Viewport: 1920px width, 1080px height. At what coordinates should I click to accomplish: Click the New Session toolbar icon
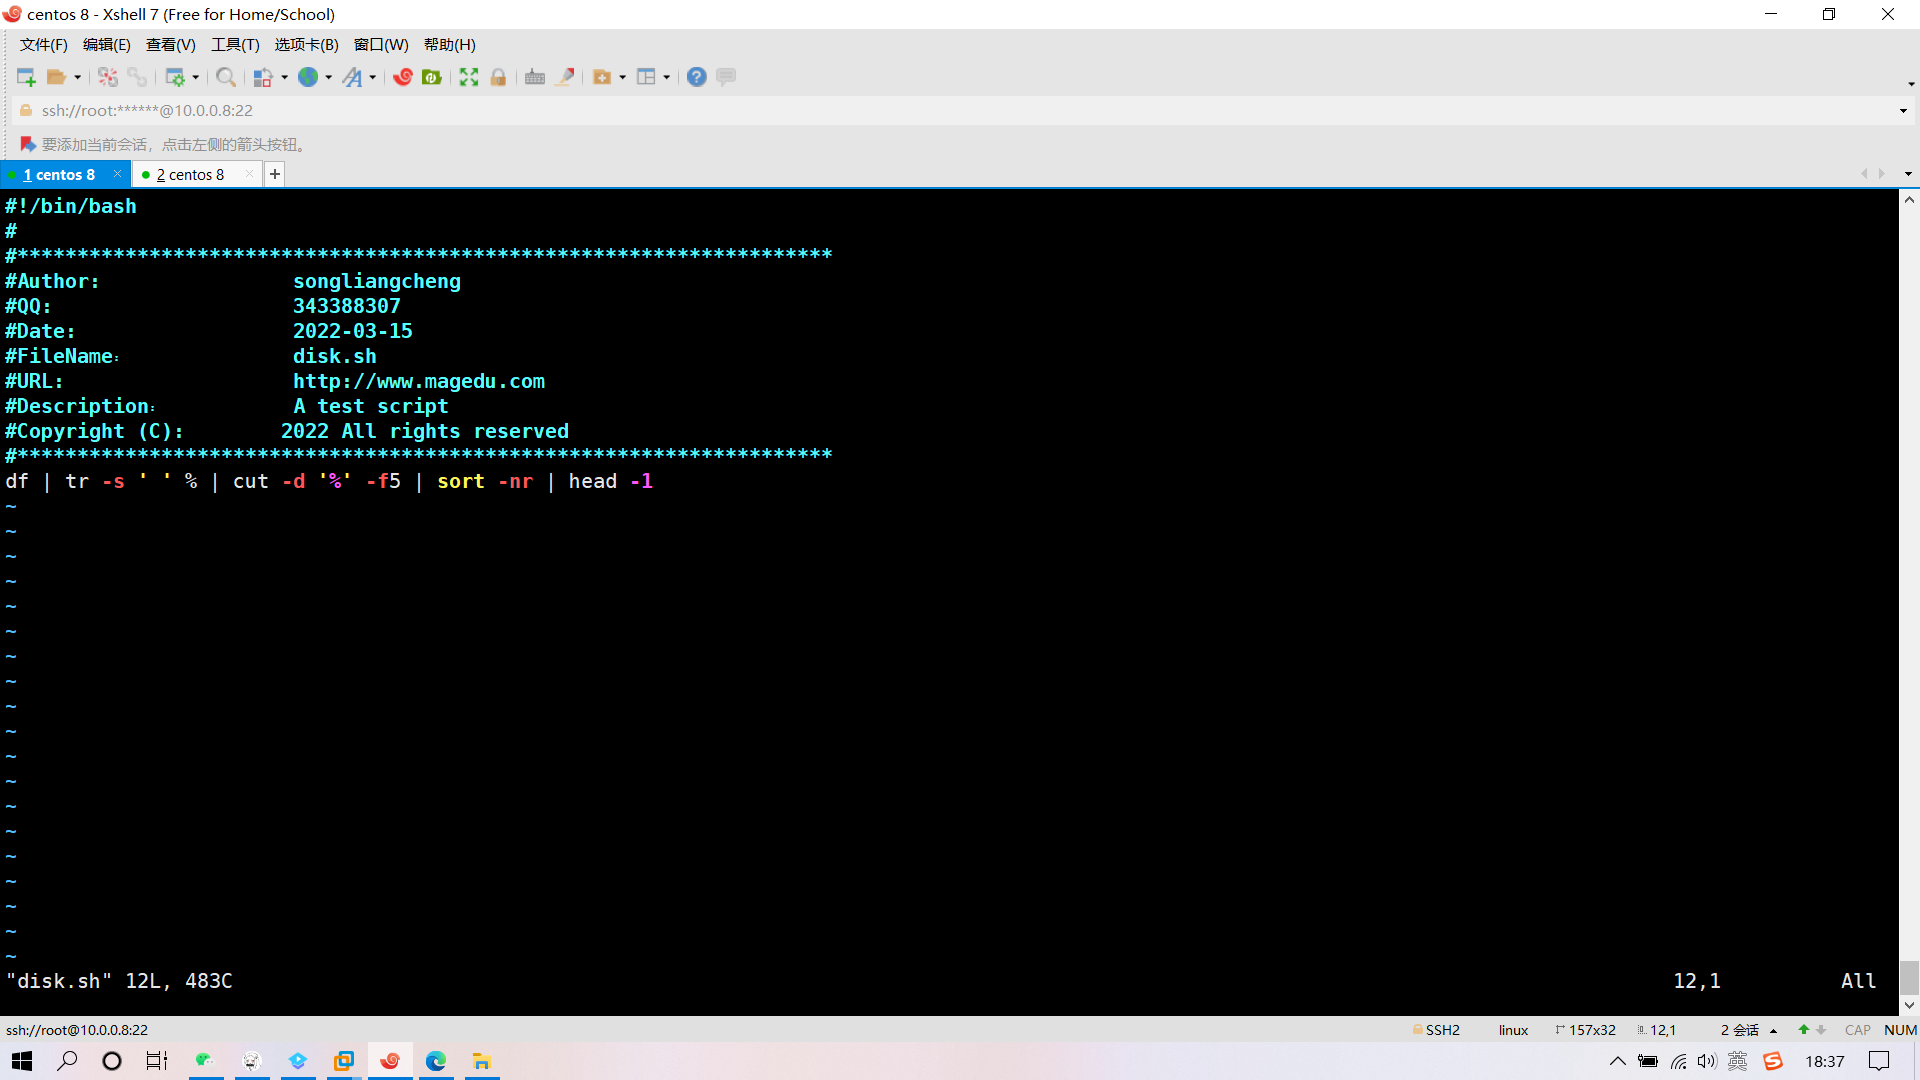26,77
